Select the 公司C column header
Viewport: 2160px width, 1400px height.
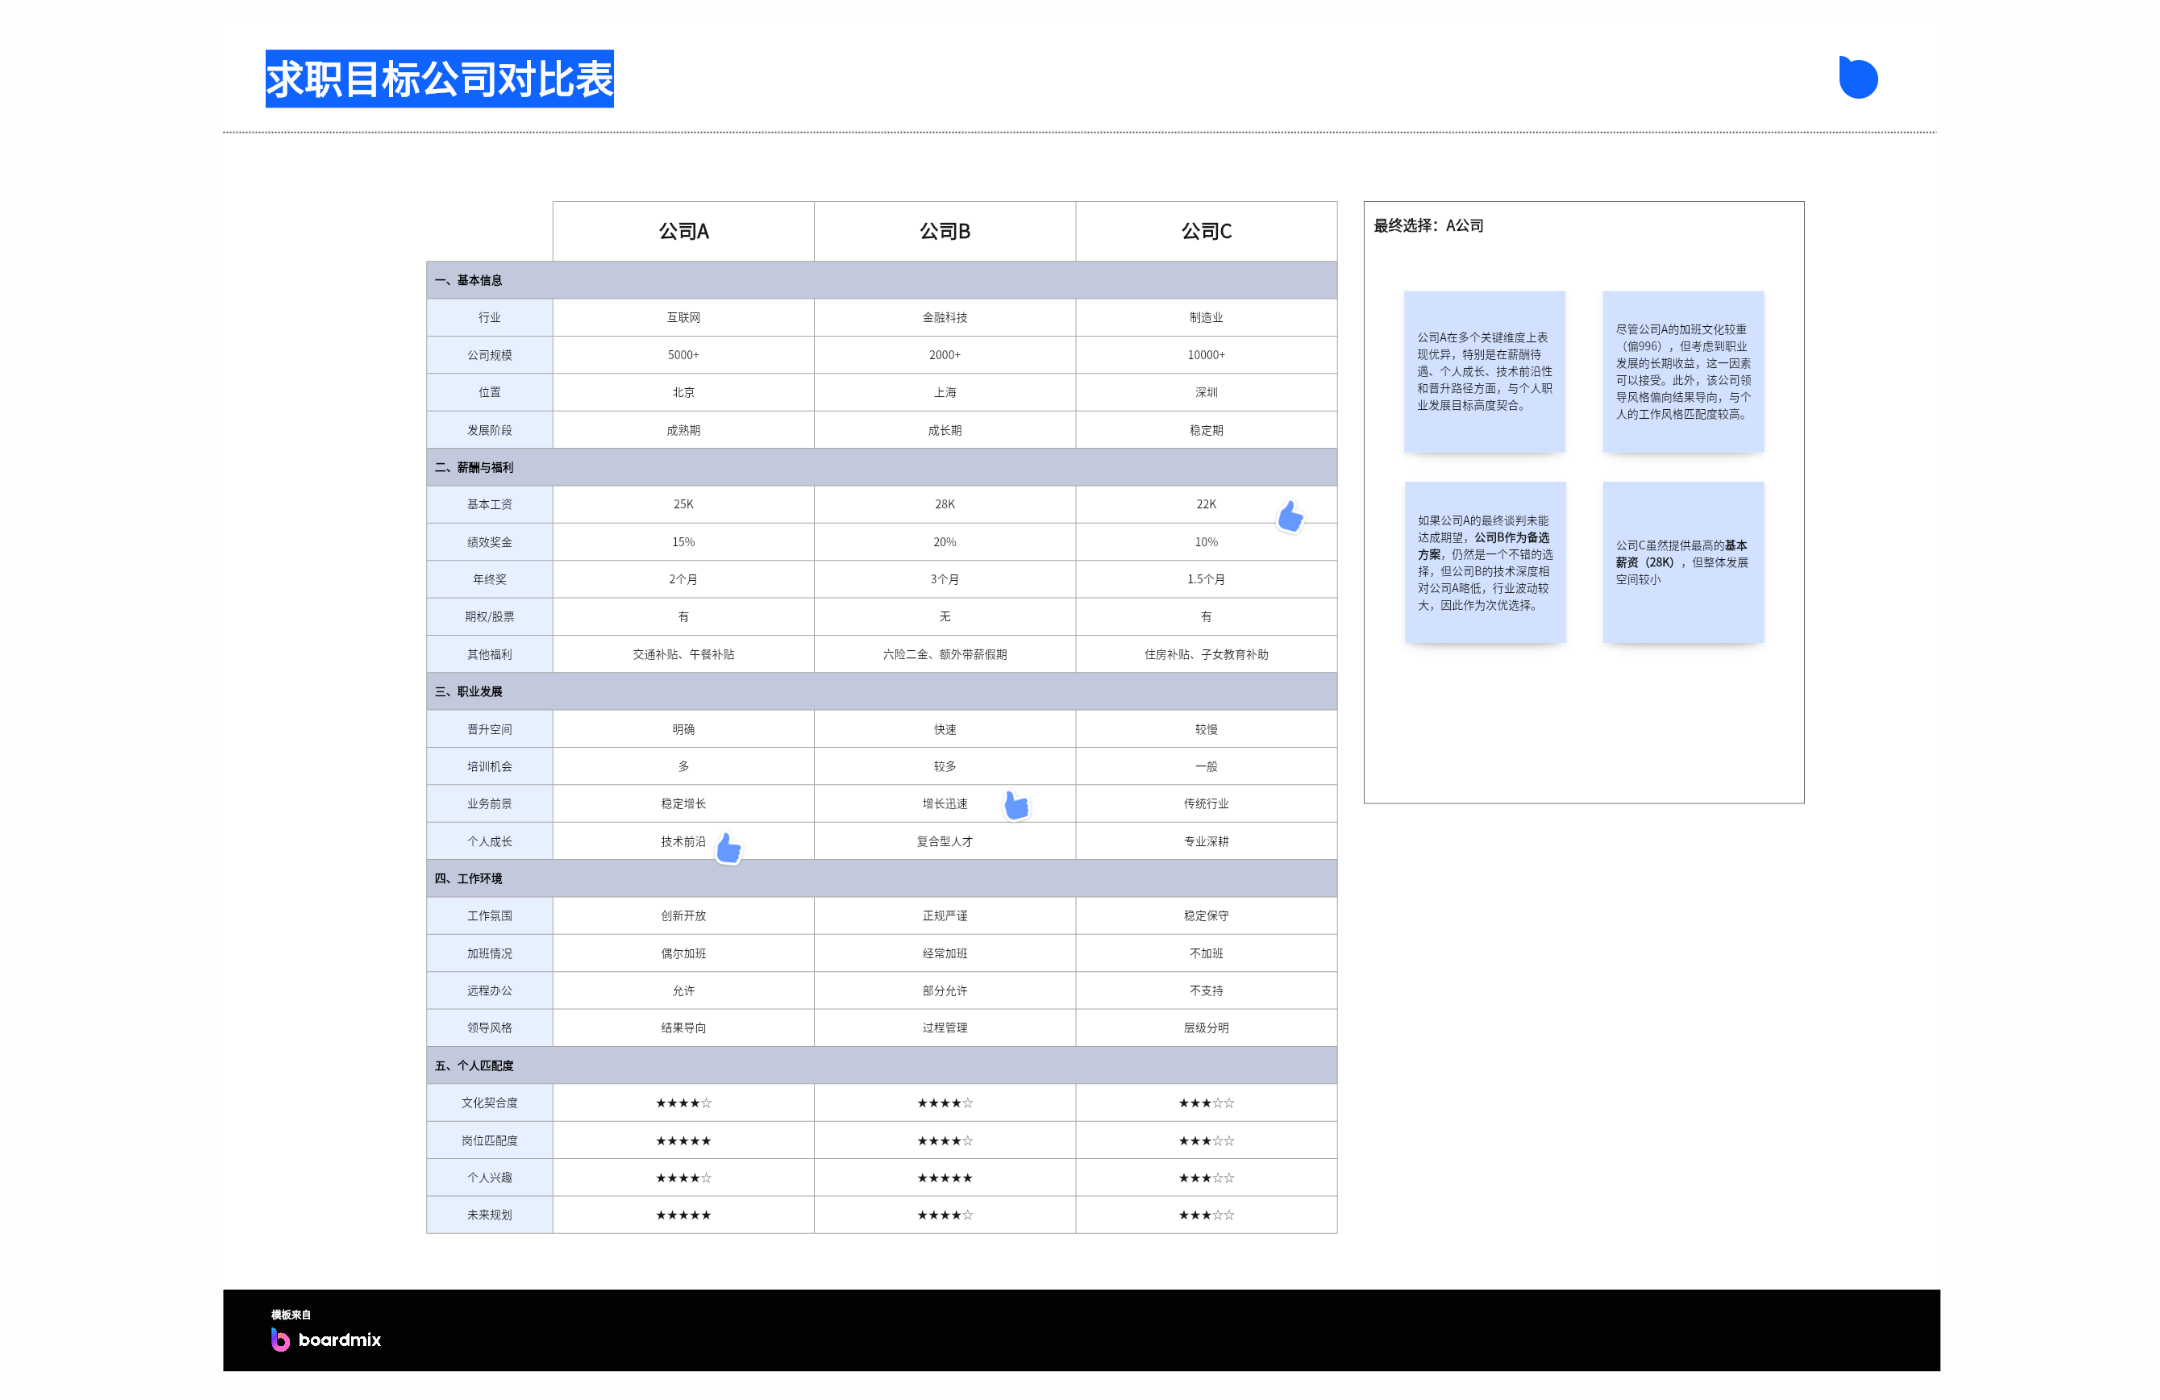[1206, 231]
